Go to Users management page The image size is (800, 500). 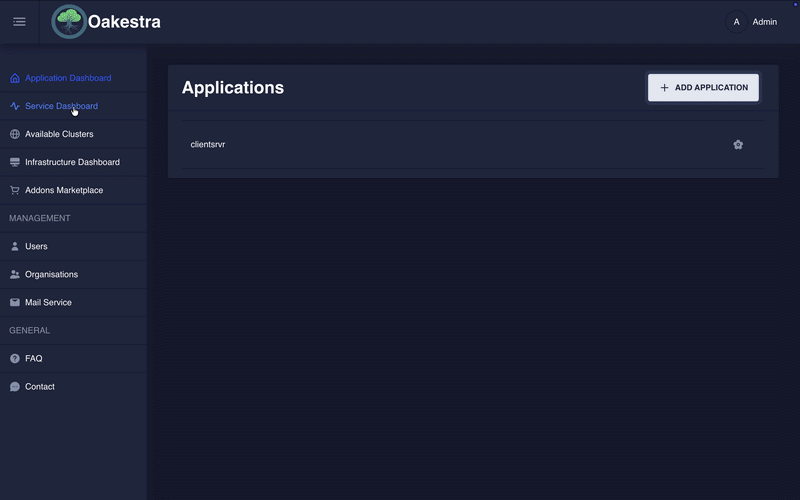coord(36,246)
